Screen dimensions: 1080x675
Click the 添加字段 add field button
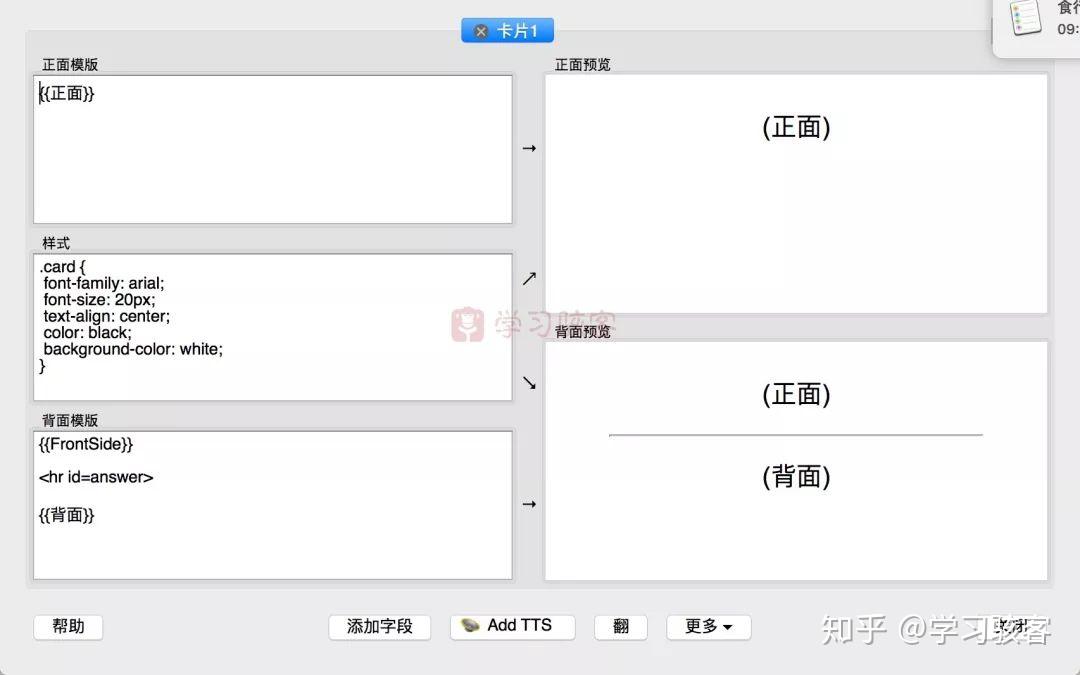380,626
